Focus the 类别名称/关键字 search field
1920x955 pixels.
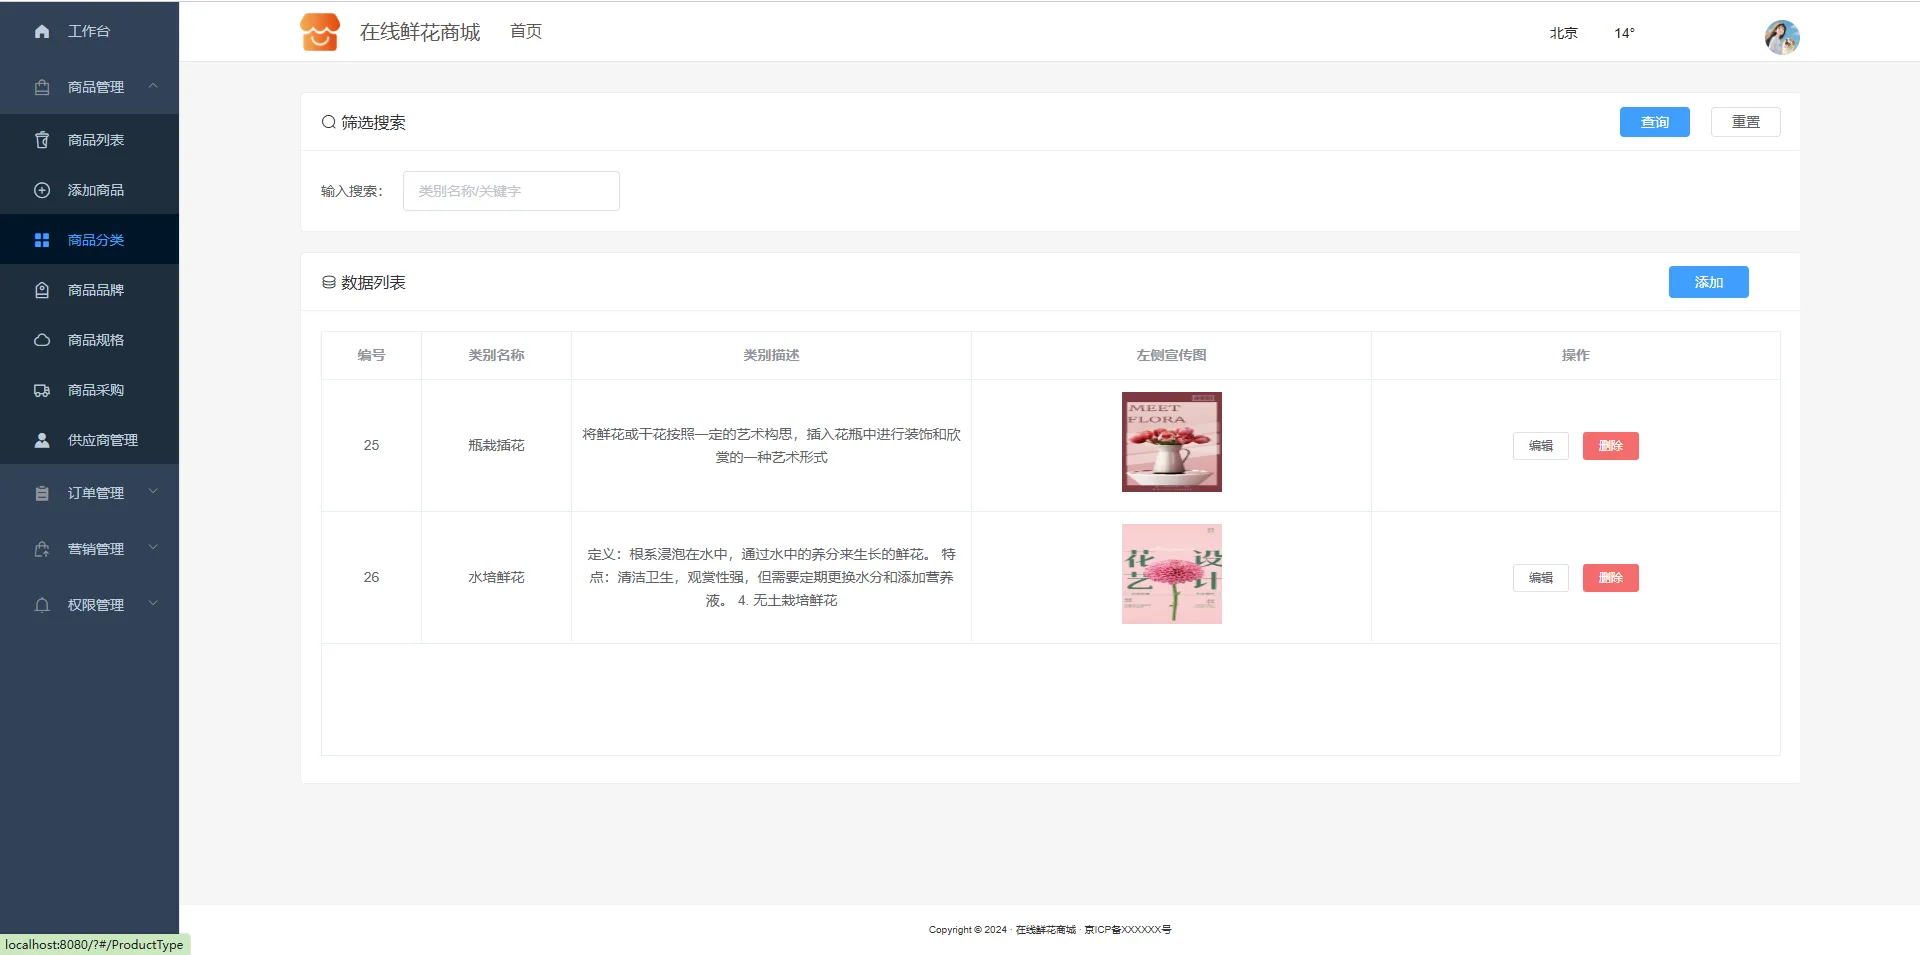(x=511, y=191)
